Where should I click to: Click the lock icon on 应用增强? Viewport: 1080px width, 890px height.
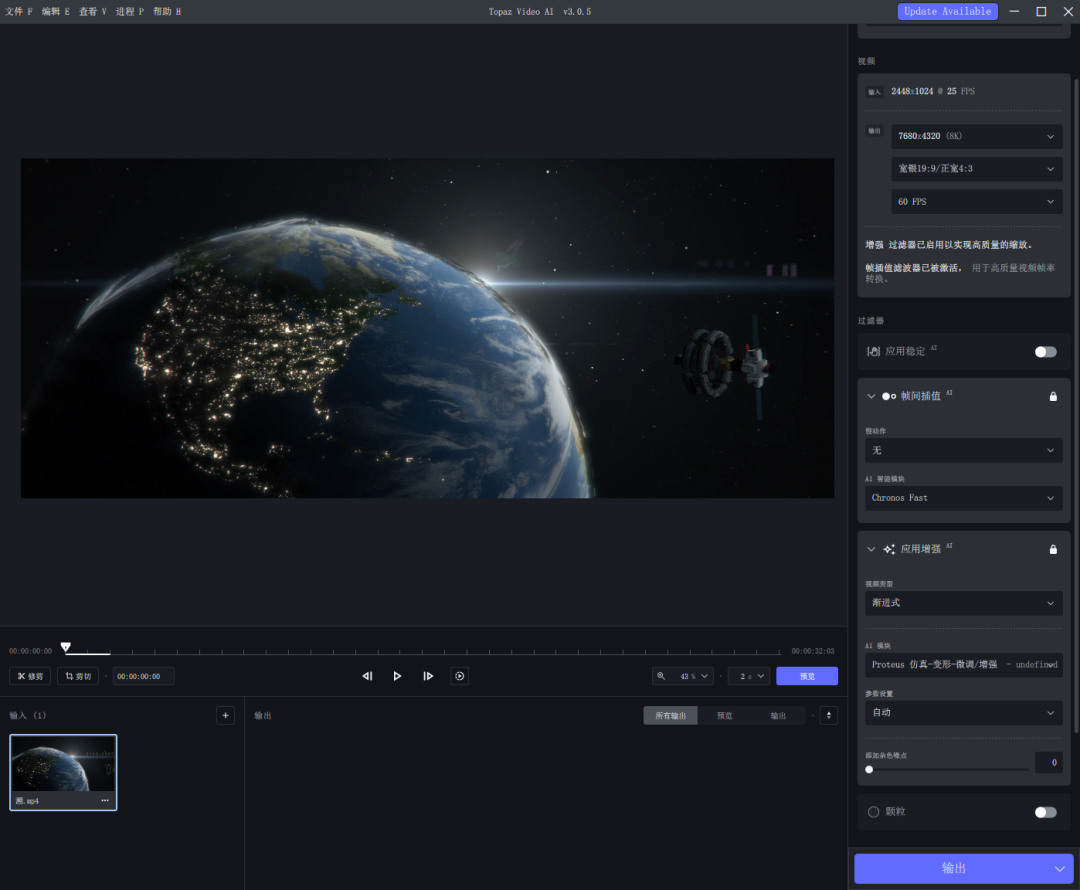pyautogui.click(x=1052, y=549)
